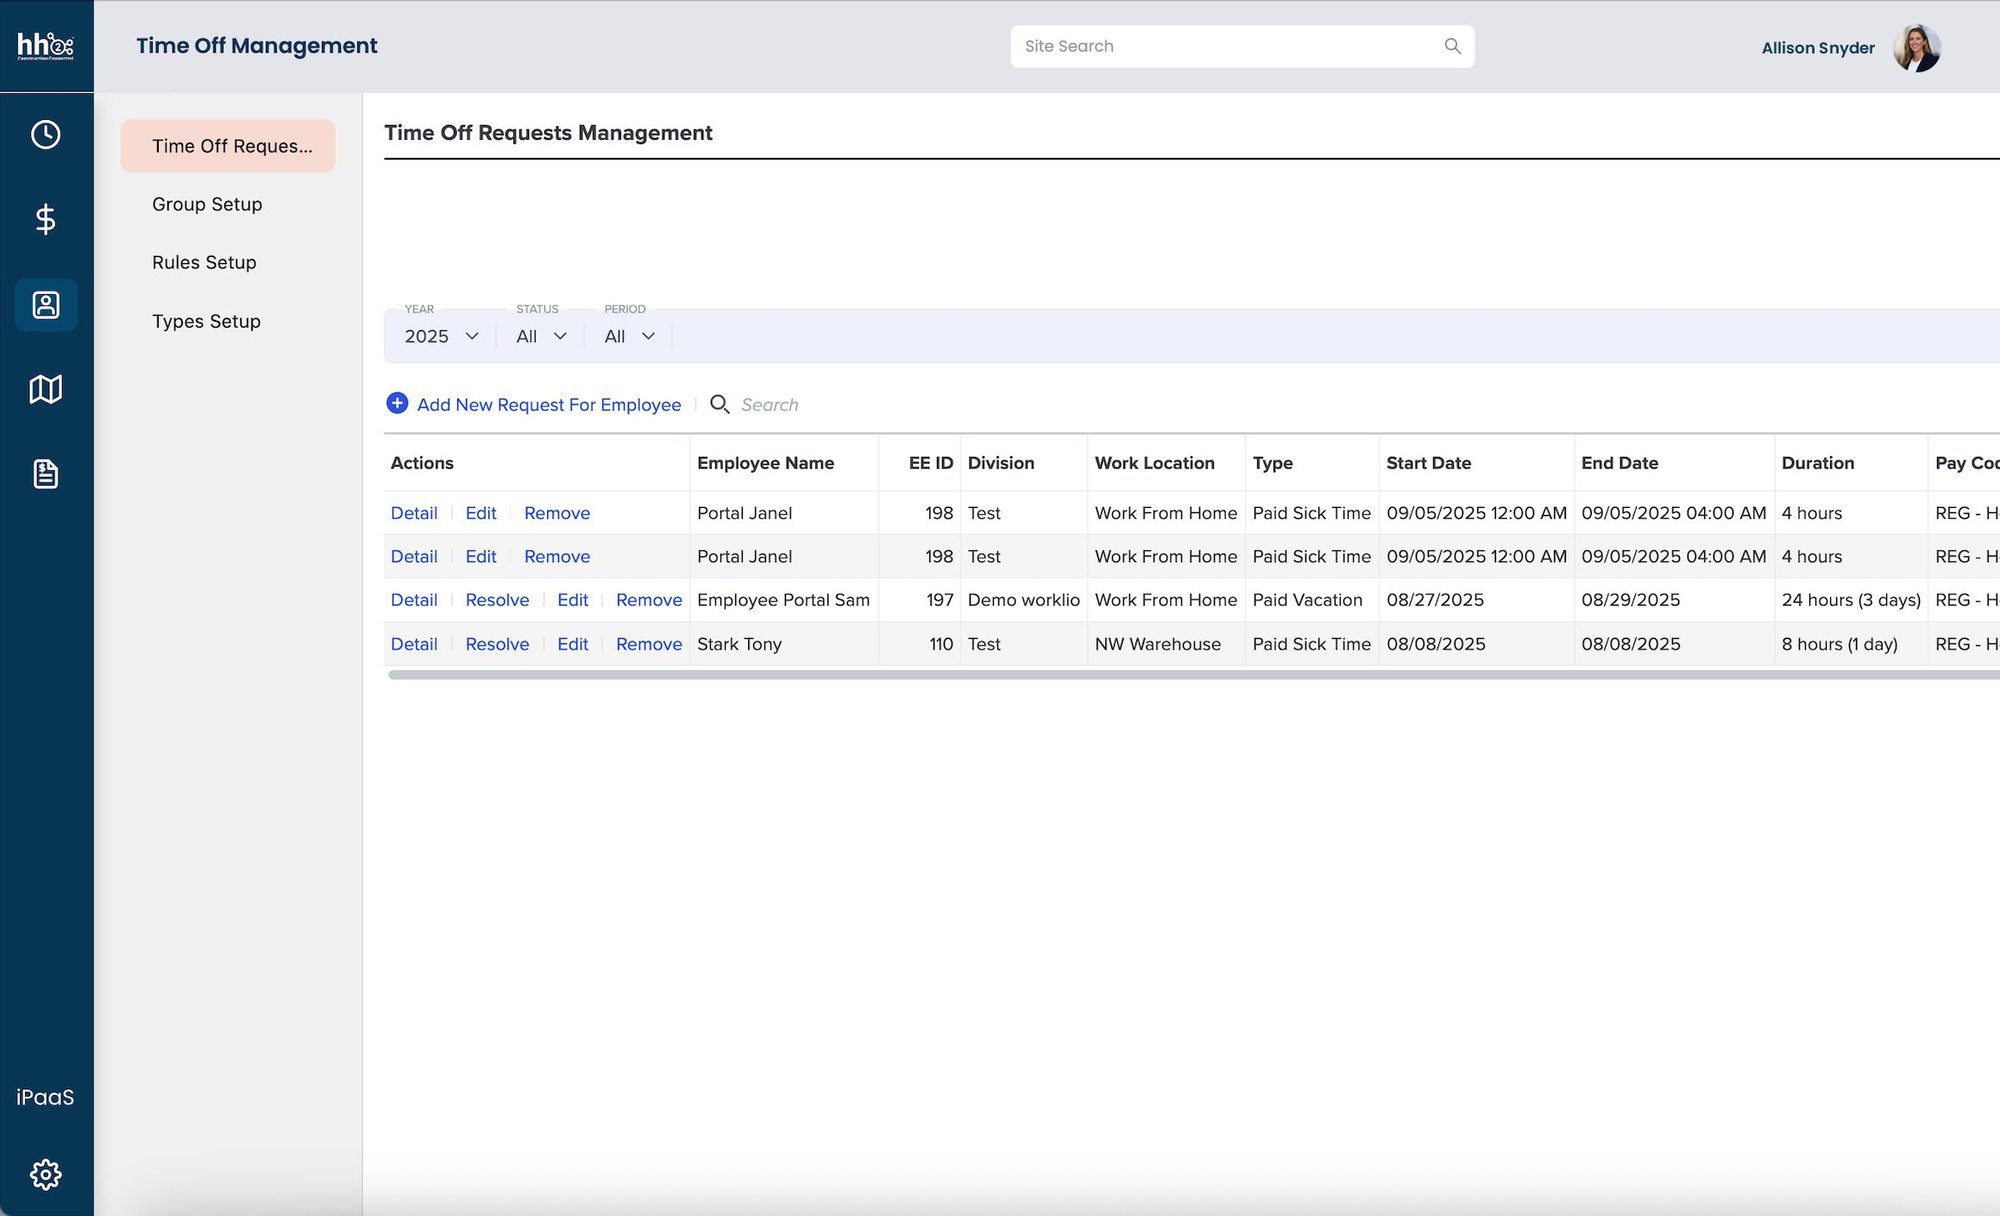2000x1216 pixels.
Task: Go to Rules Setup section
Action: 204,262
